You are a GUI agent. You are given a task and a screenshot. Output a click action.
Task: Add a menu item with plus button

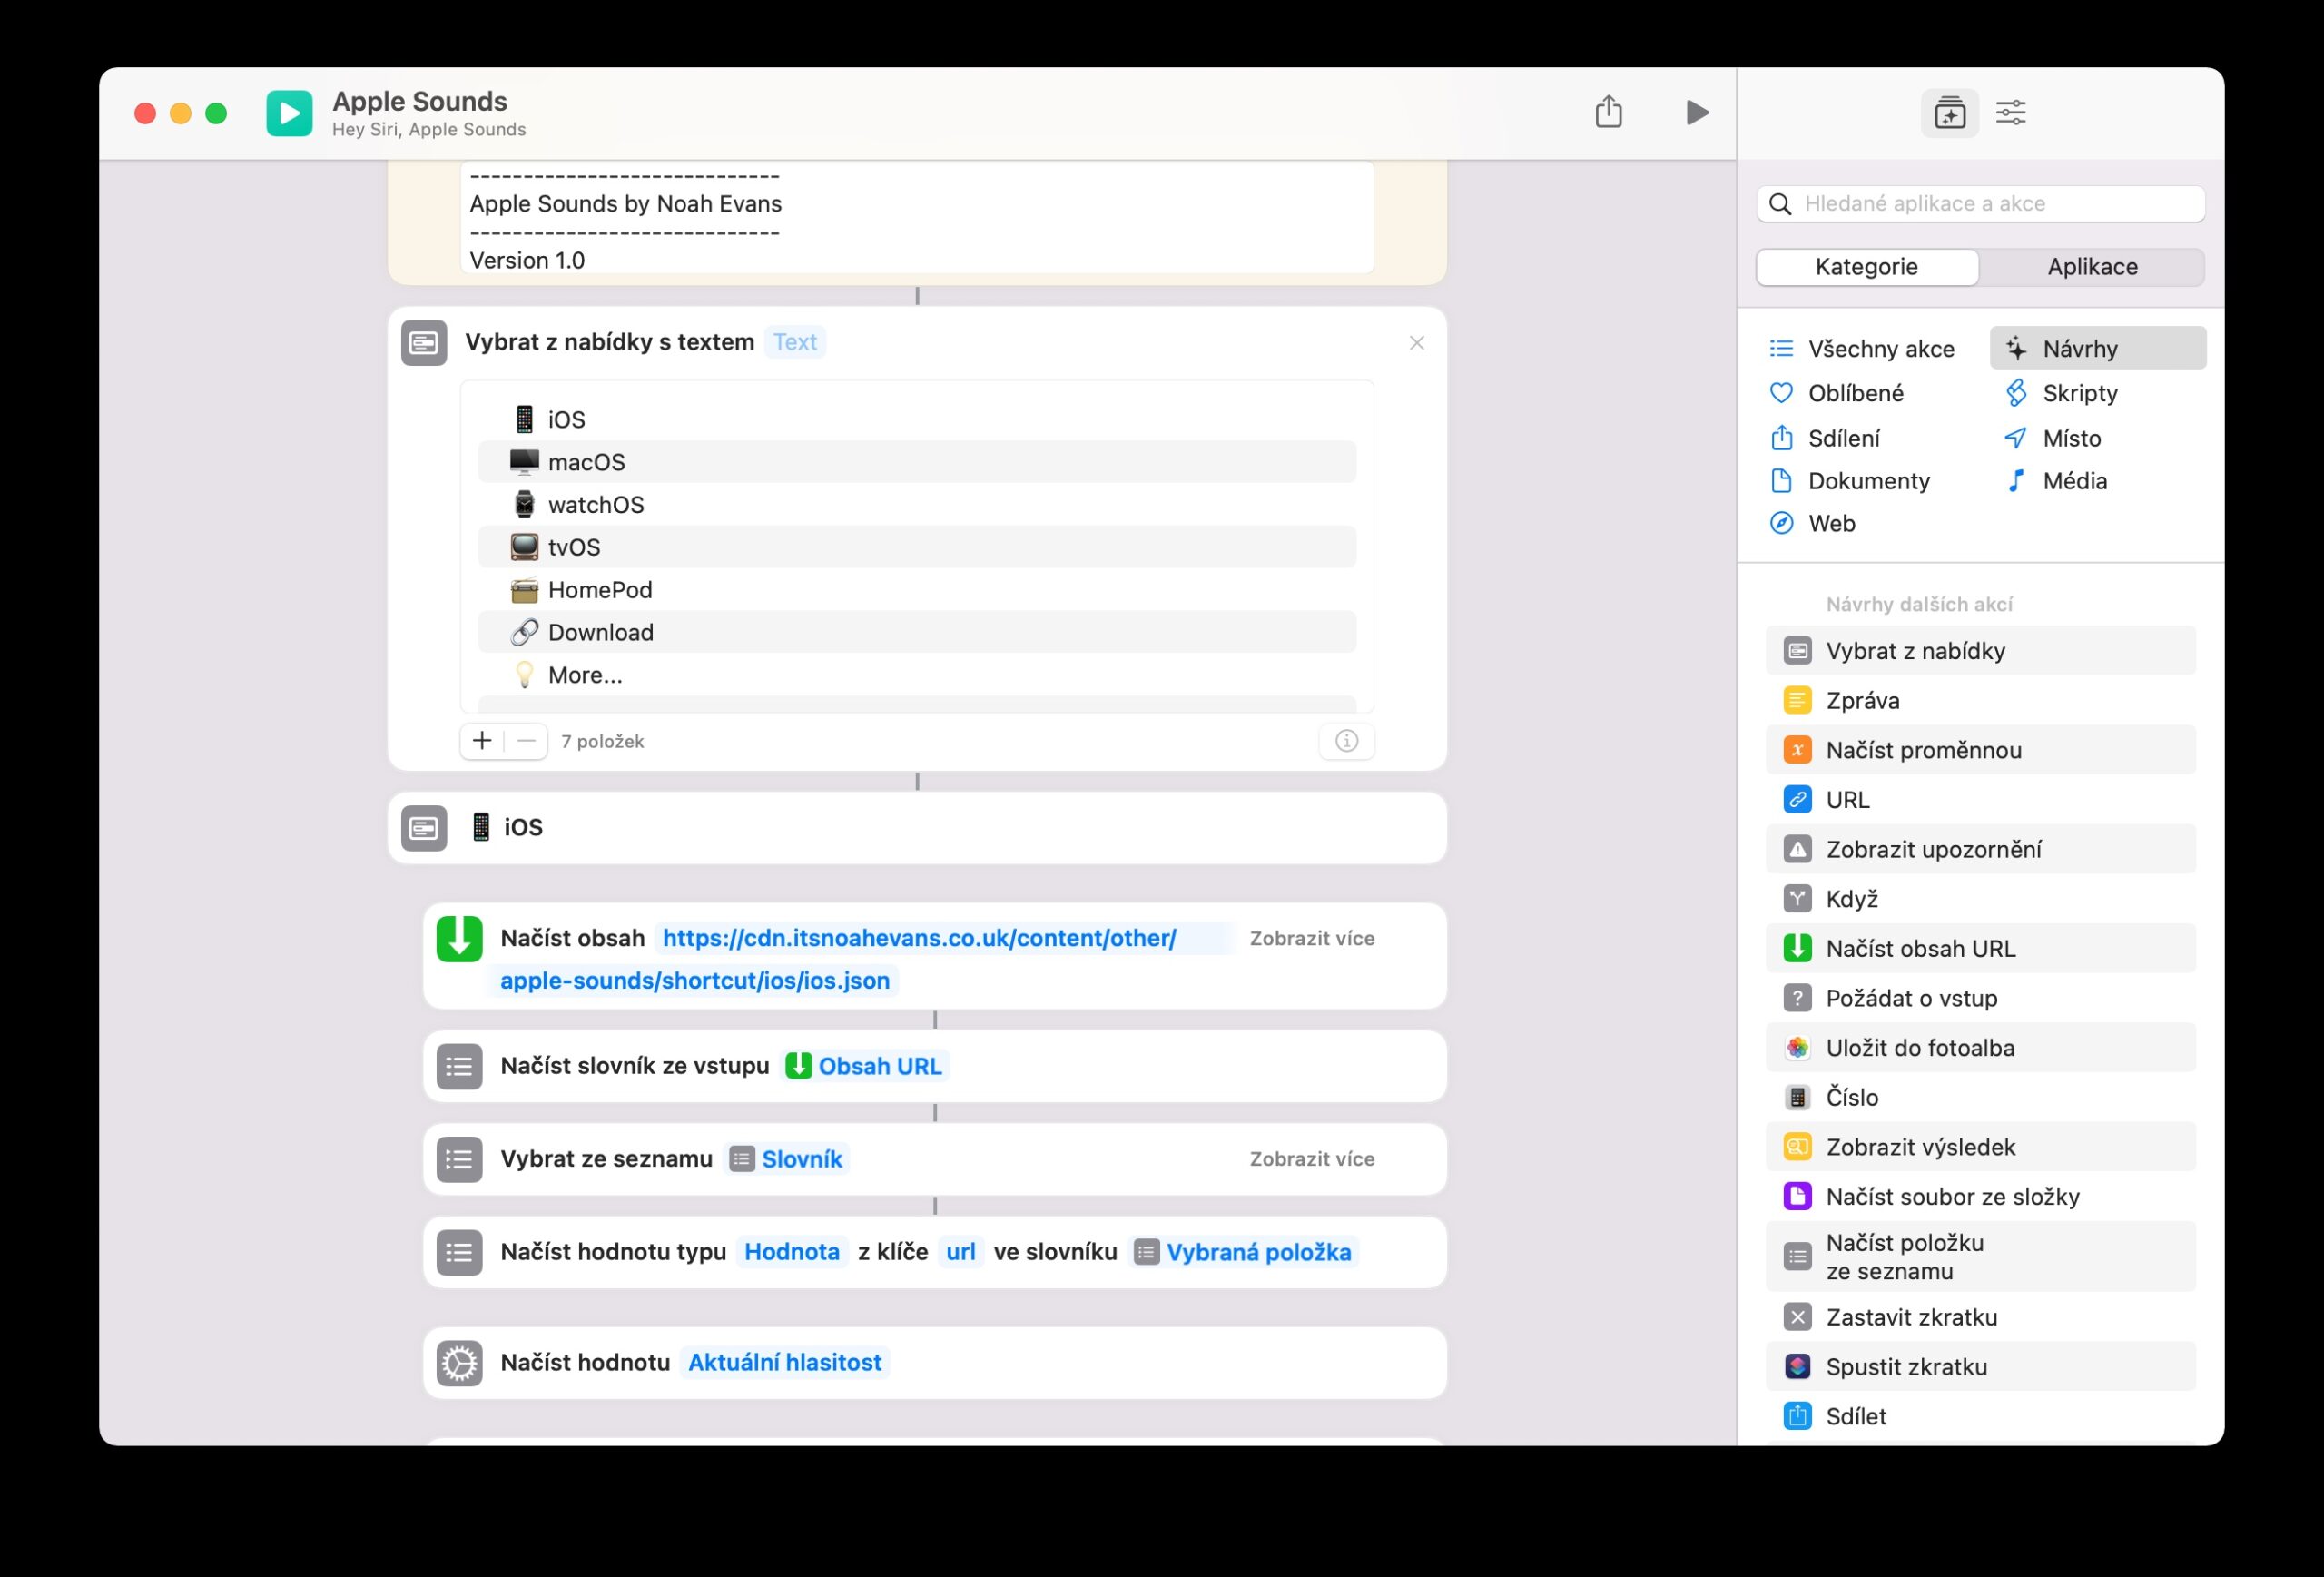coord(482,741)
